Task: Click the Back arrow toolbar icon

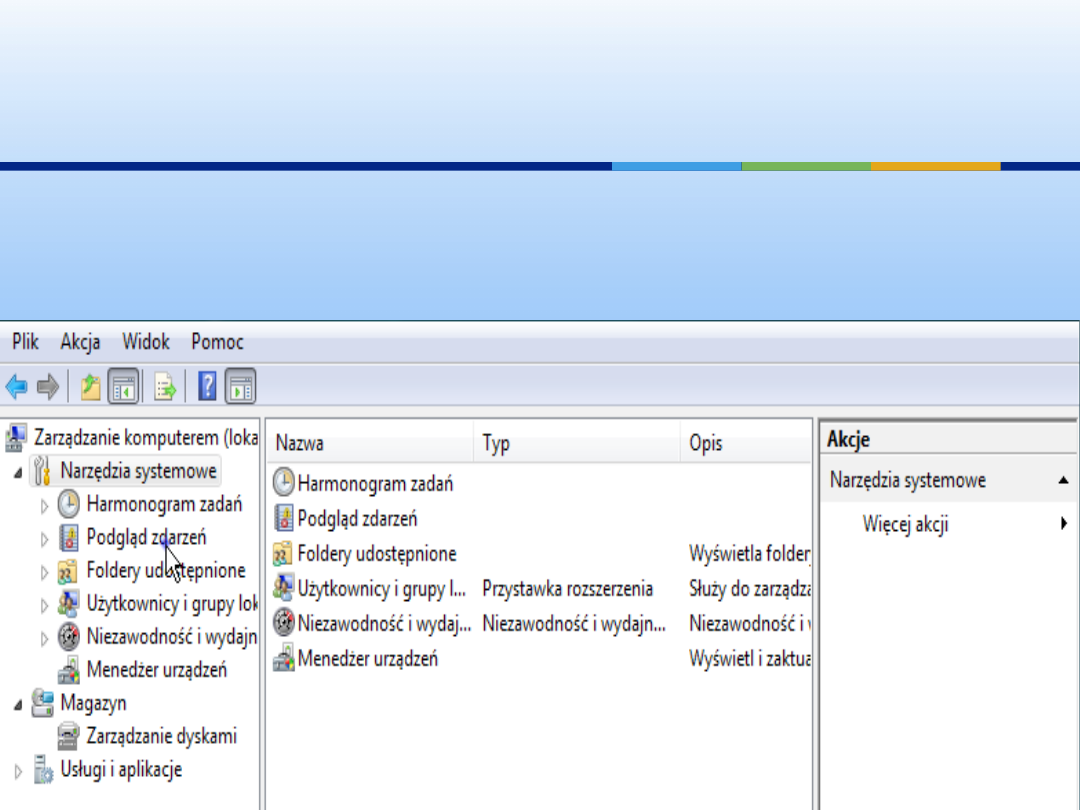Action: (16, 386)
